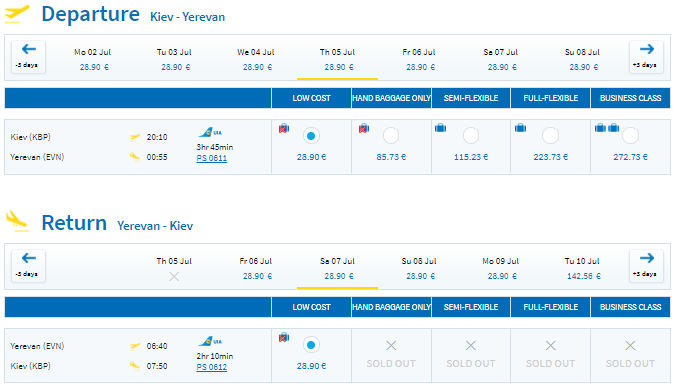Select Business Class fare 272.73 € radio

point(630,136)
